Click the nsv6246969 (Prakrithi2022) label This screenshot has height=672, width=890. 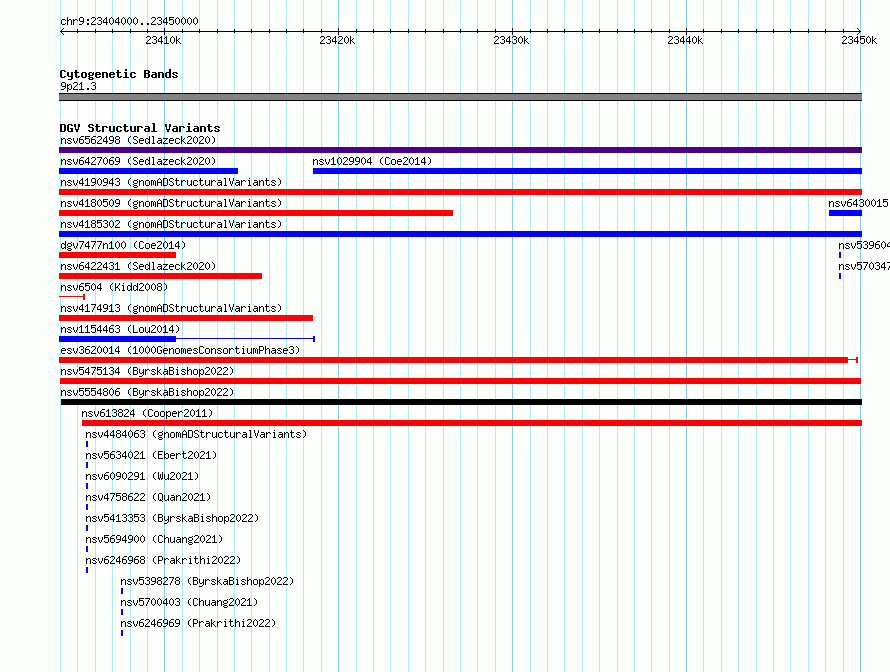click(198, 623)
